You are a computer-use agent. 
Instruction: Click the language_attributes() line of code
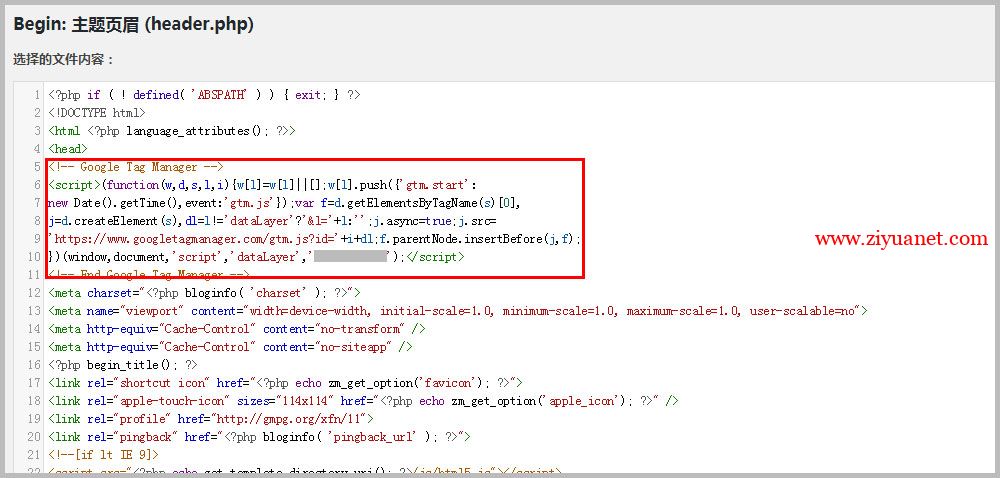(x=172, y=131)
